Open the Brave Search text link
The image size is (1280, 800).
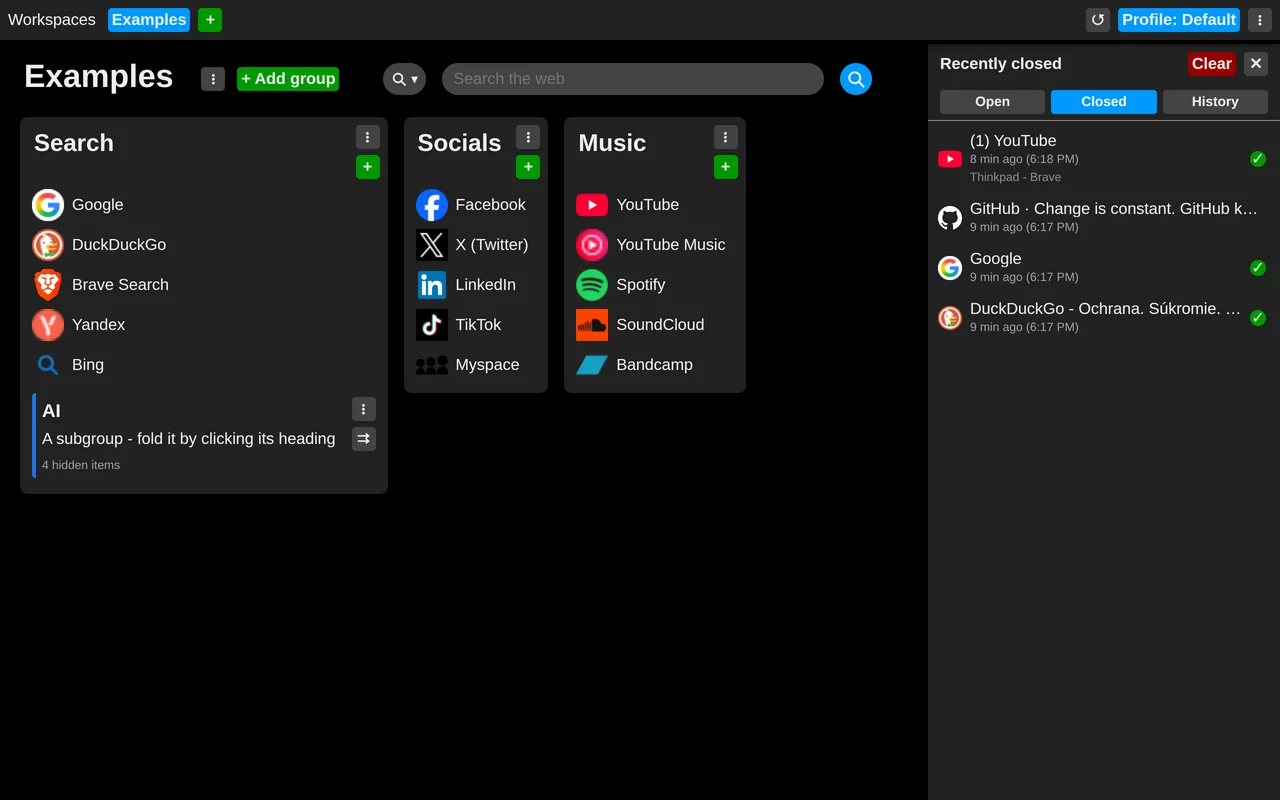coord(120,285)
